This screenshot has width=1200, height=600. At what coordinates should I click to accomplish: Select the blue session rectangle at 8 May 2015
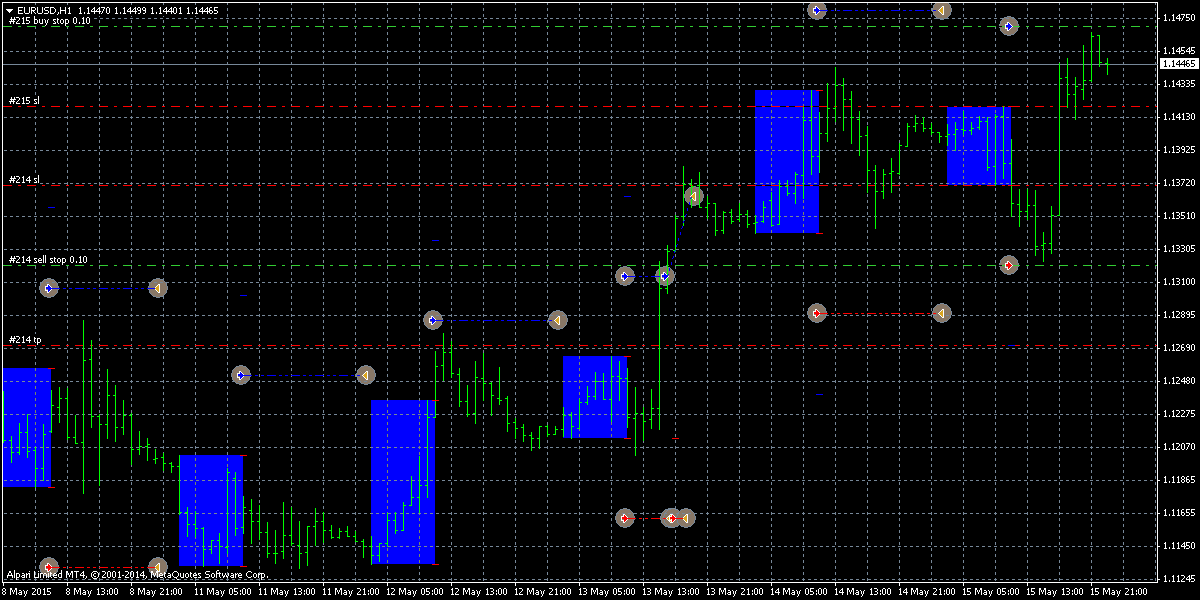[x=27, y=427]
